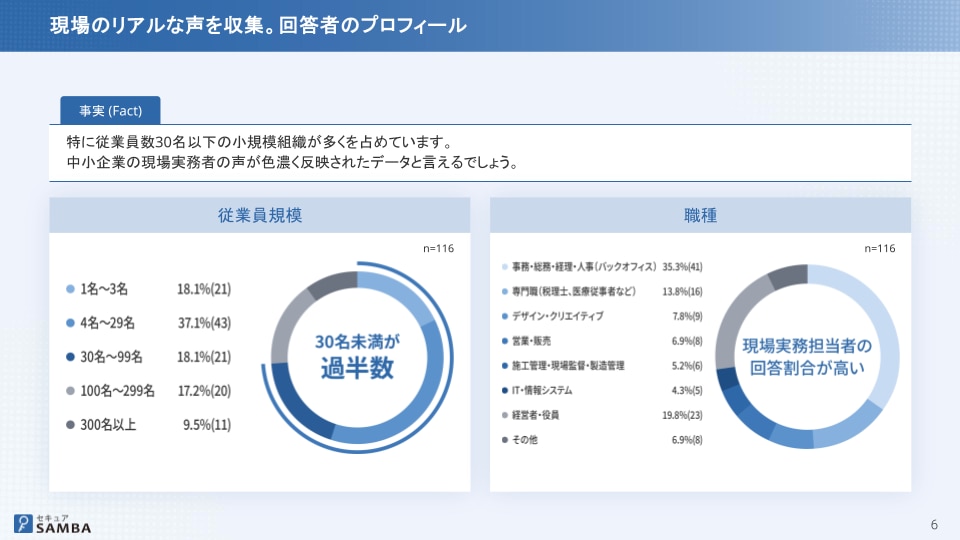This screenshot has height=540, width=960.
Task: Click the 300名以上 legend dot
Action: 70,425
